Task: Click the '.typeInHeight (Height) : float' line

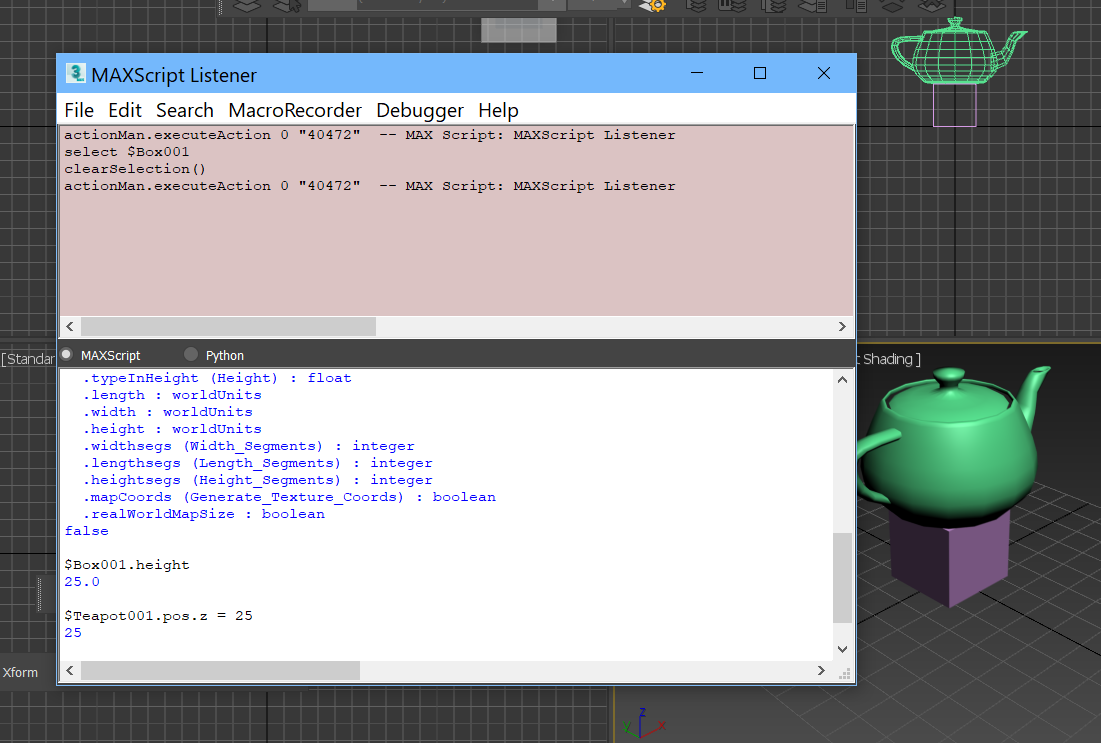Action: coord(217,378)
